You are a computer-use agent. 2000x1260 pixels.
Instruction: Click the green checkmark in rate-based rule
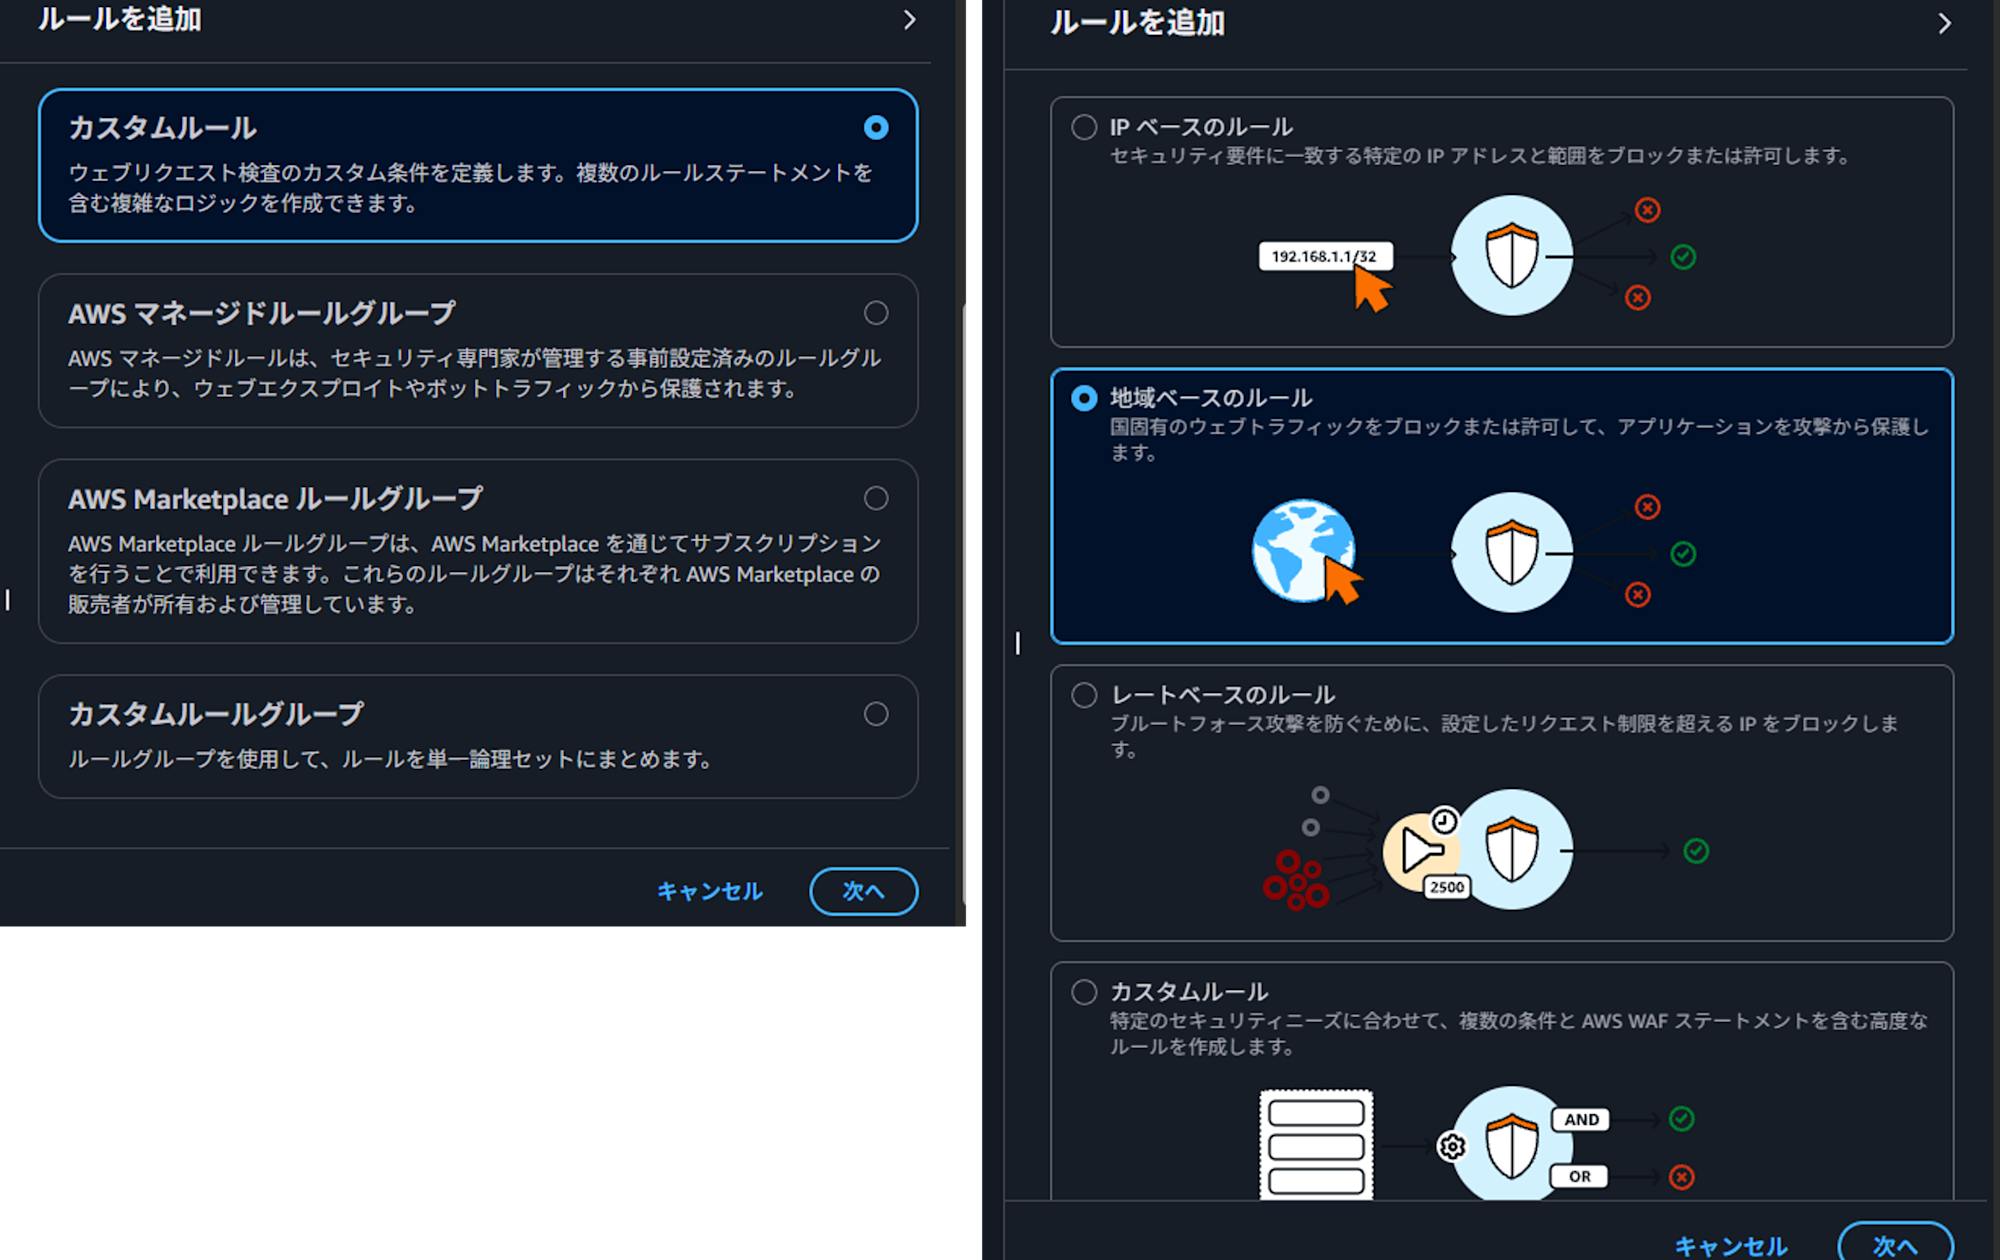click(1696, 851)
